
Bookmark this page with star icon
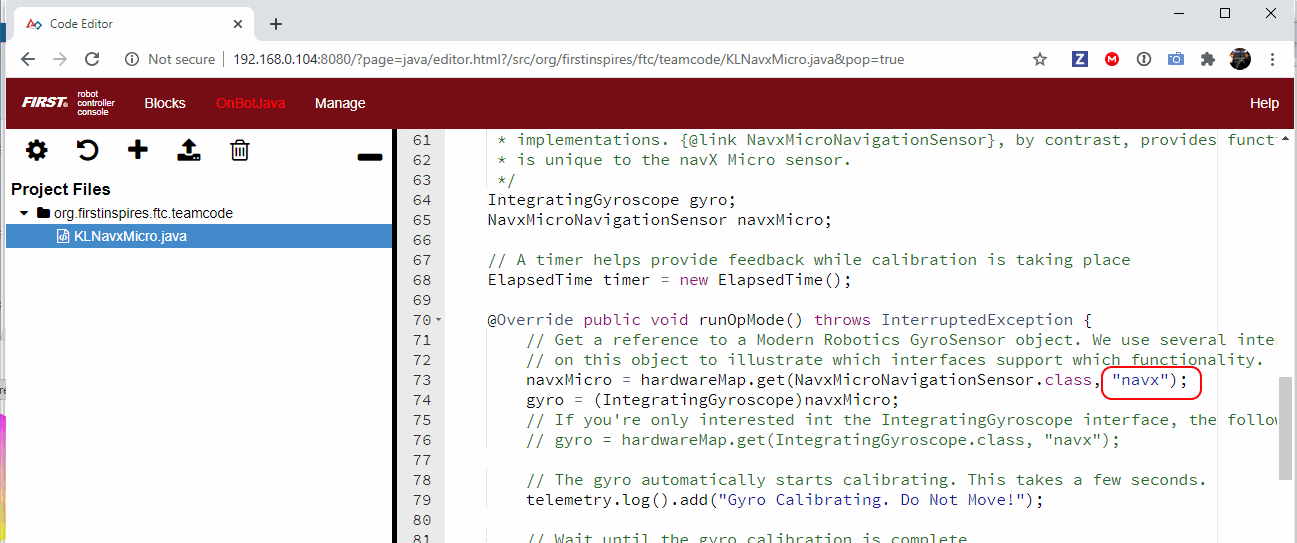1040,59
